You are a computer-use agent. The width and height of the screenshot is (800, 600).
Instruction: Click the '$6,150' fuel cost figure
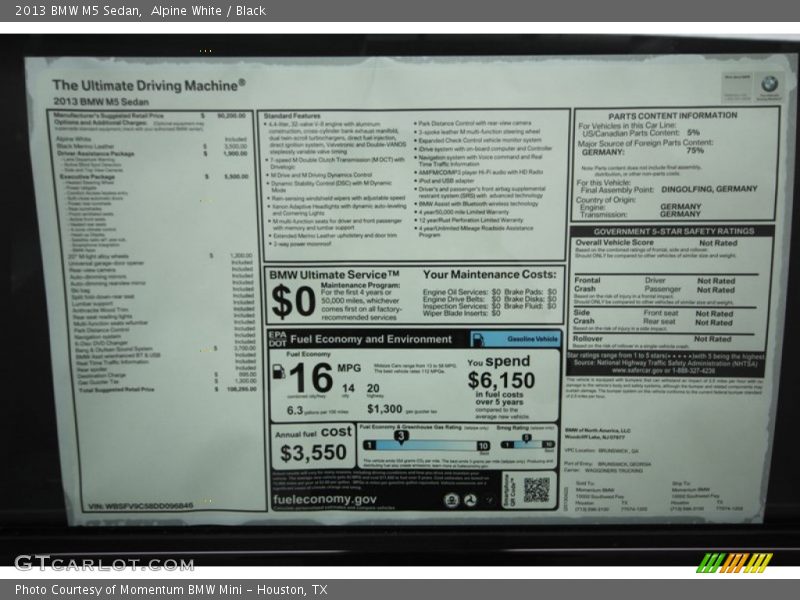pyautogui.click(x=501, y=381)
